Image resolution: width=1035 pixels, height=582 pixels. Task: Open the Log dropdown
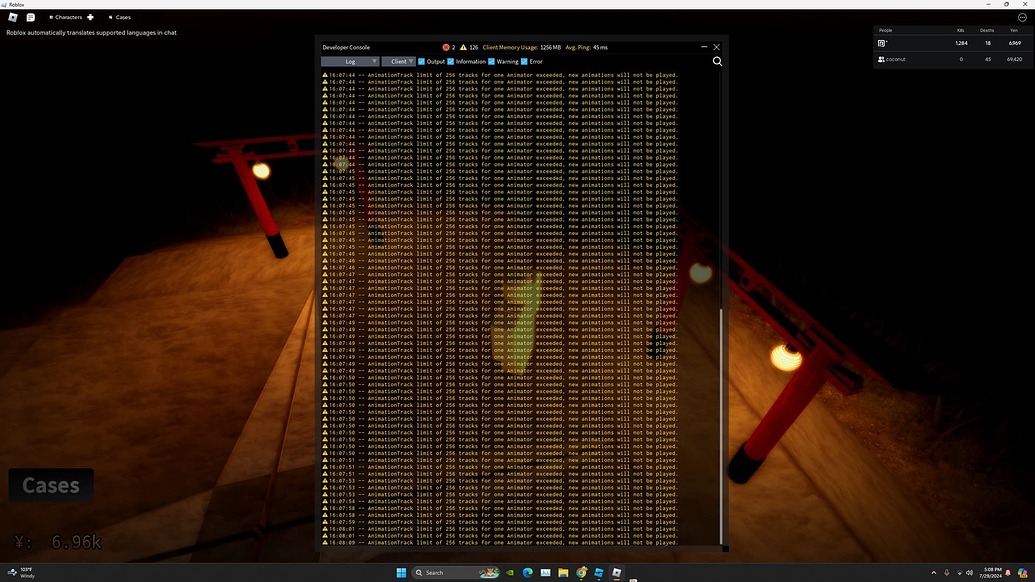(x=350, y=61)
